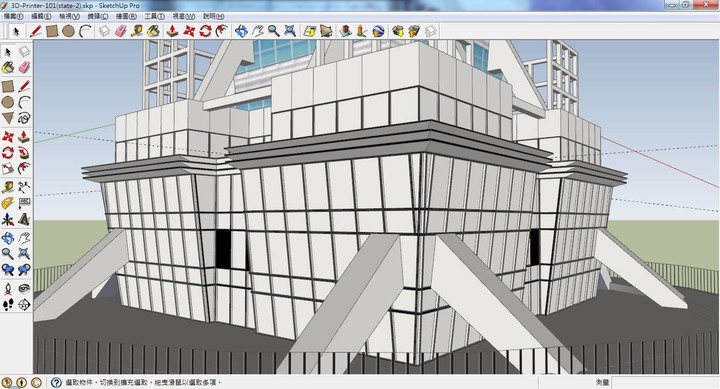
Task: Click Add New Building icon
Action: (x=345, y=31)
